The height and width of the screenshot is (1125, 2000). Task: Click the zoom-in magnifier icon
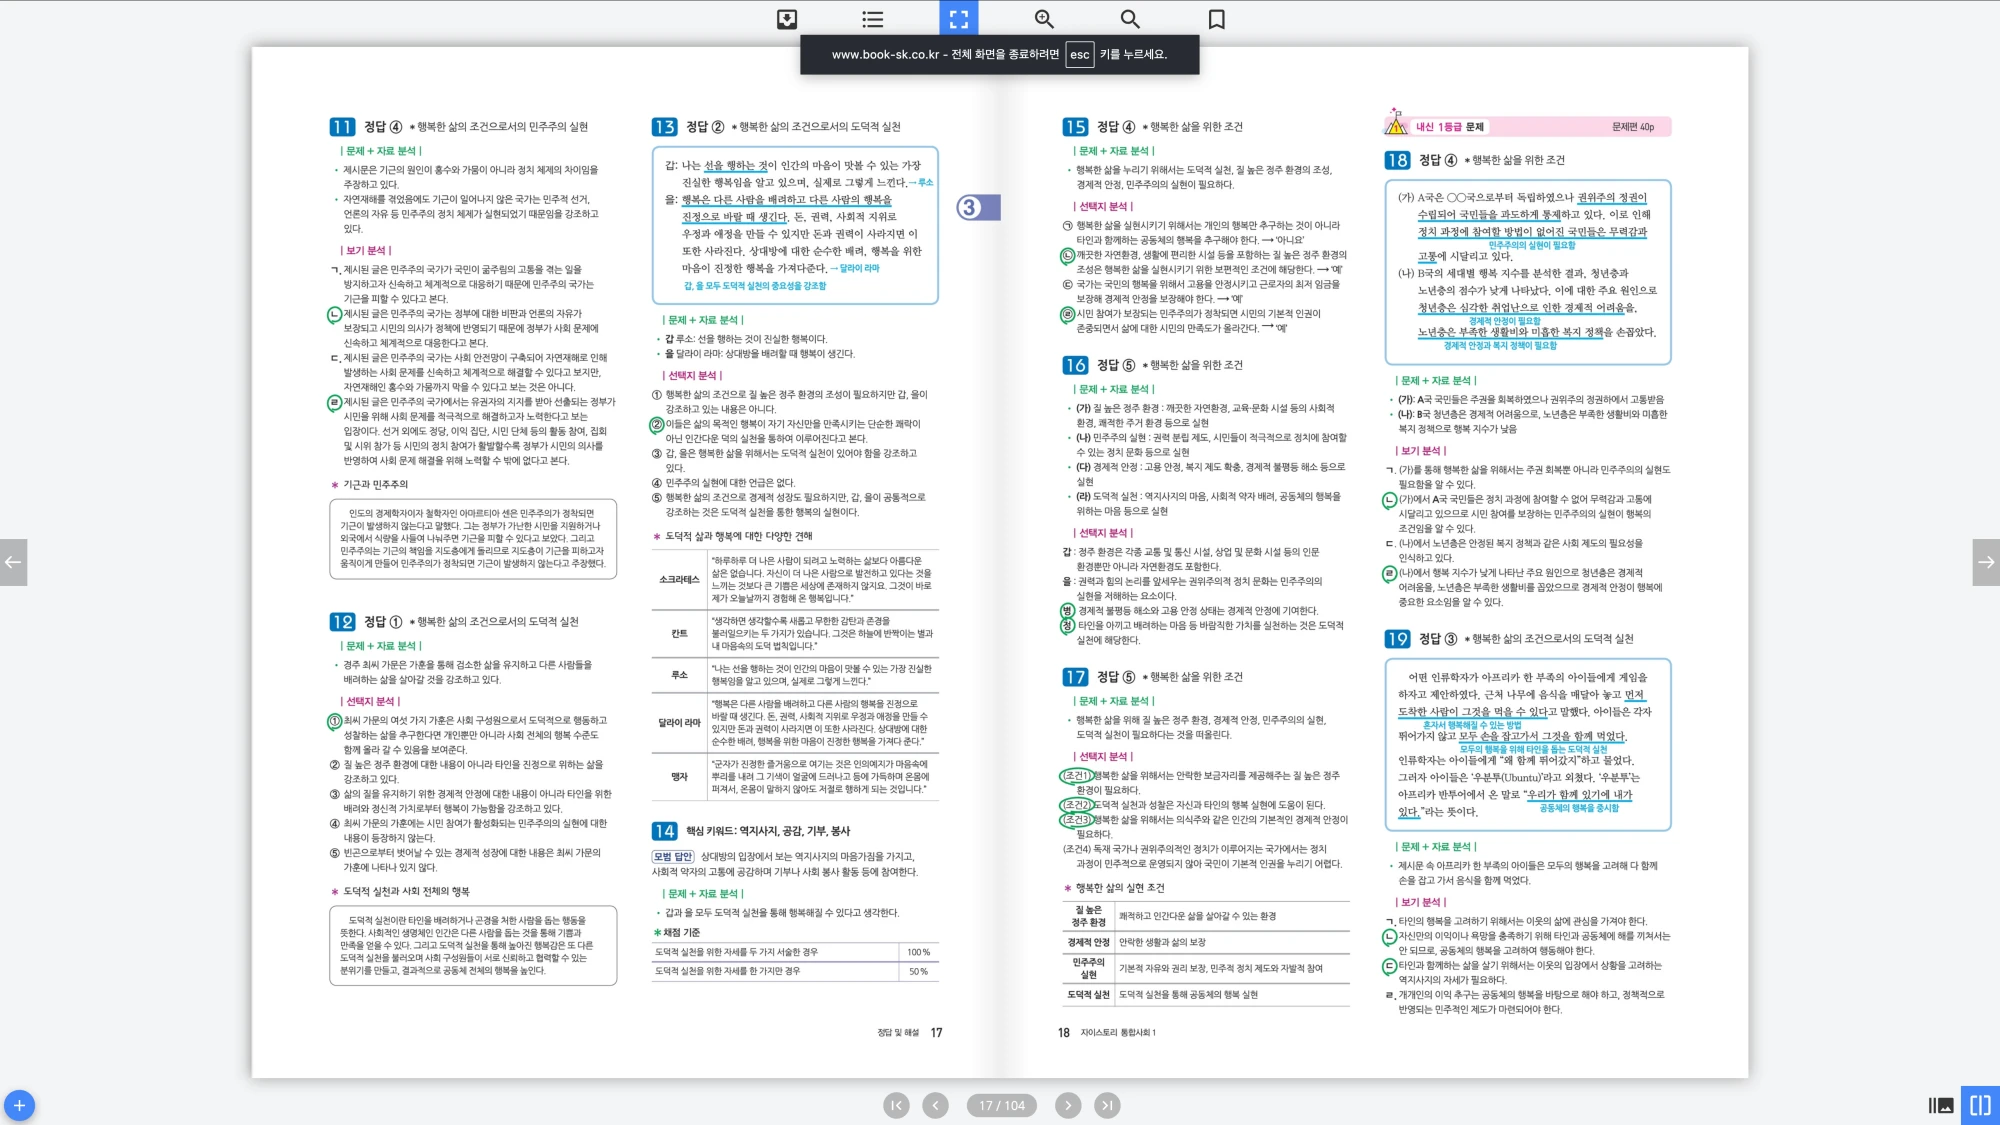[1044, 19]
